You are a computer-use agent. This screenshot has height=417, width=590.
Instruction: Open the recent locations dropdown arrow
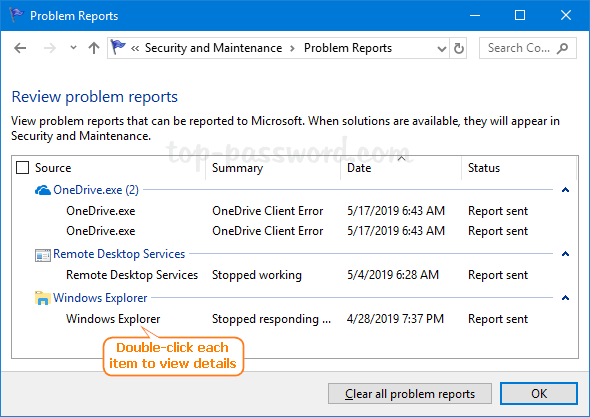(73, 48)
